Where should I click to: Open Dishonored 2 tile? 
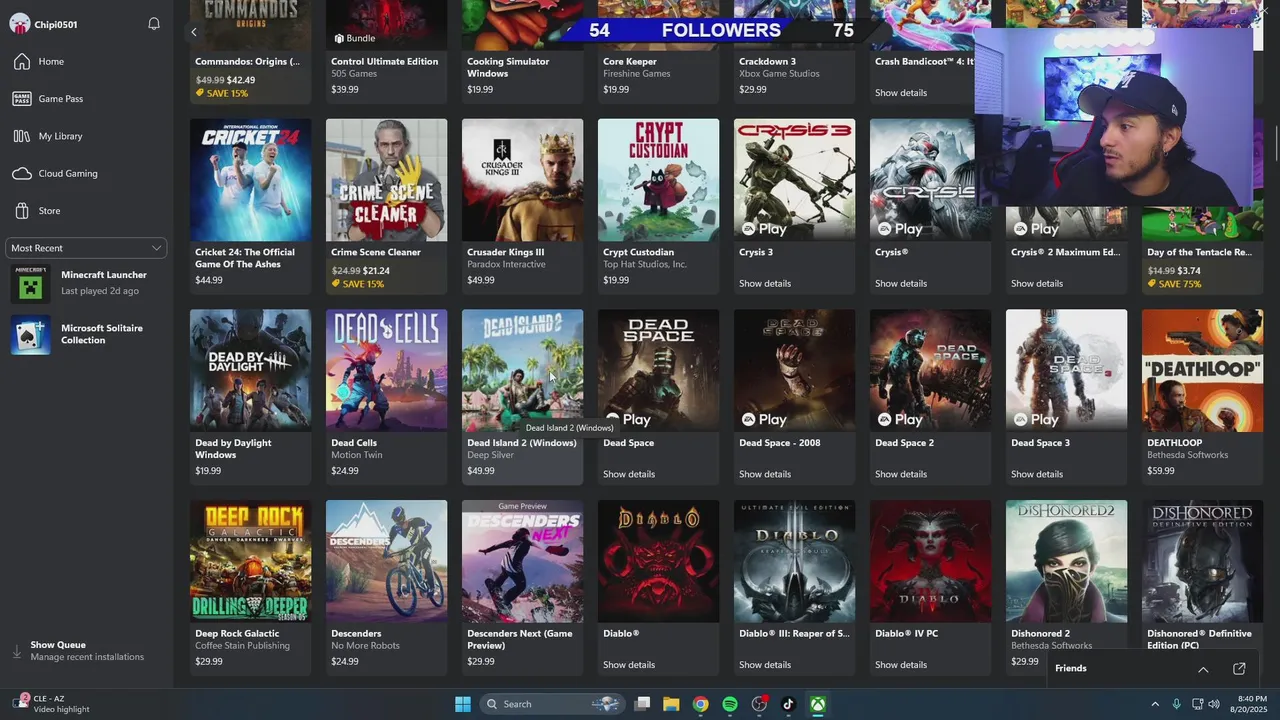click(1066, 588)
